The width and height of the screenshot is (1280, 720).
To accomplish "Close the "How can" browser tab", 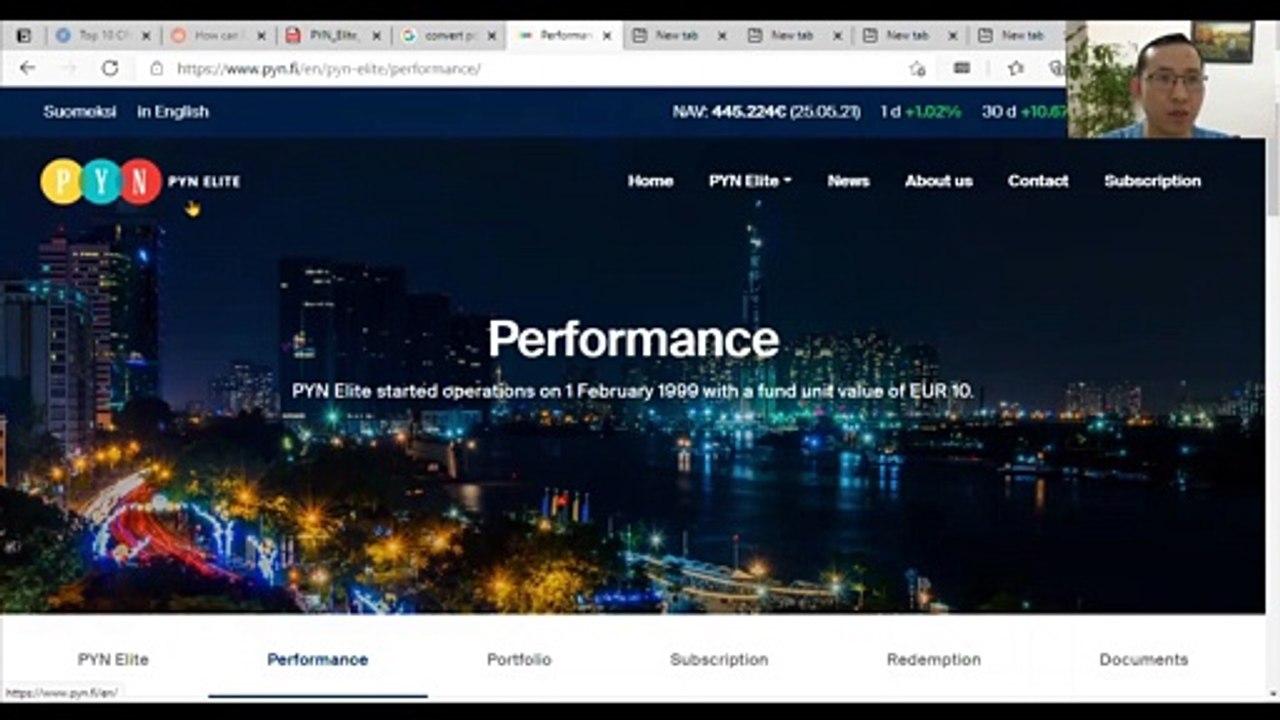I will pos(261,35).
